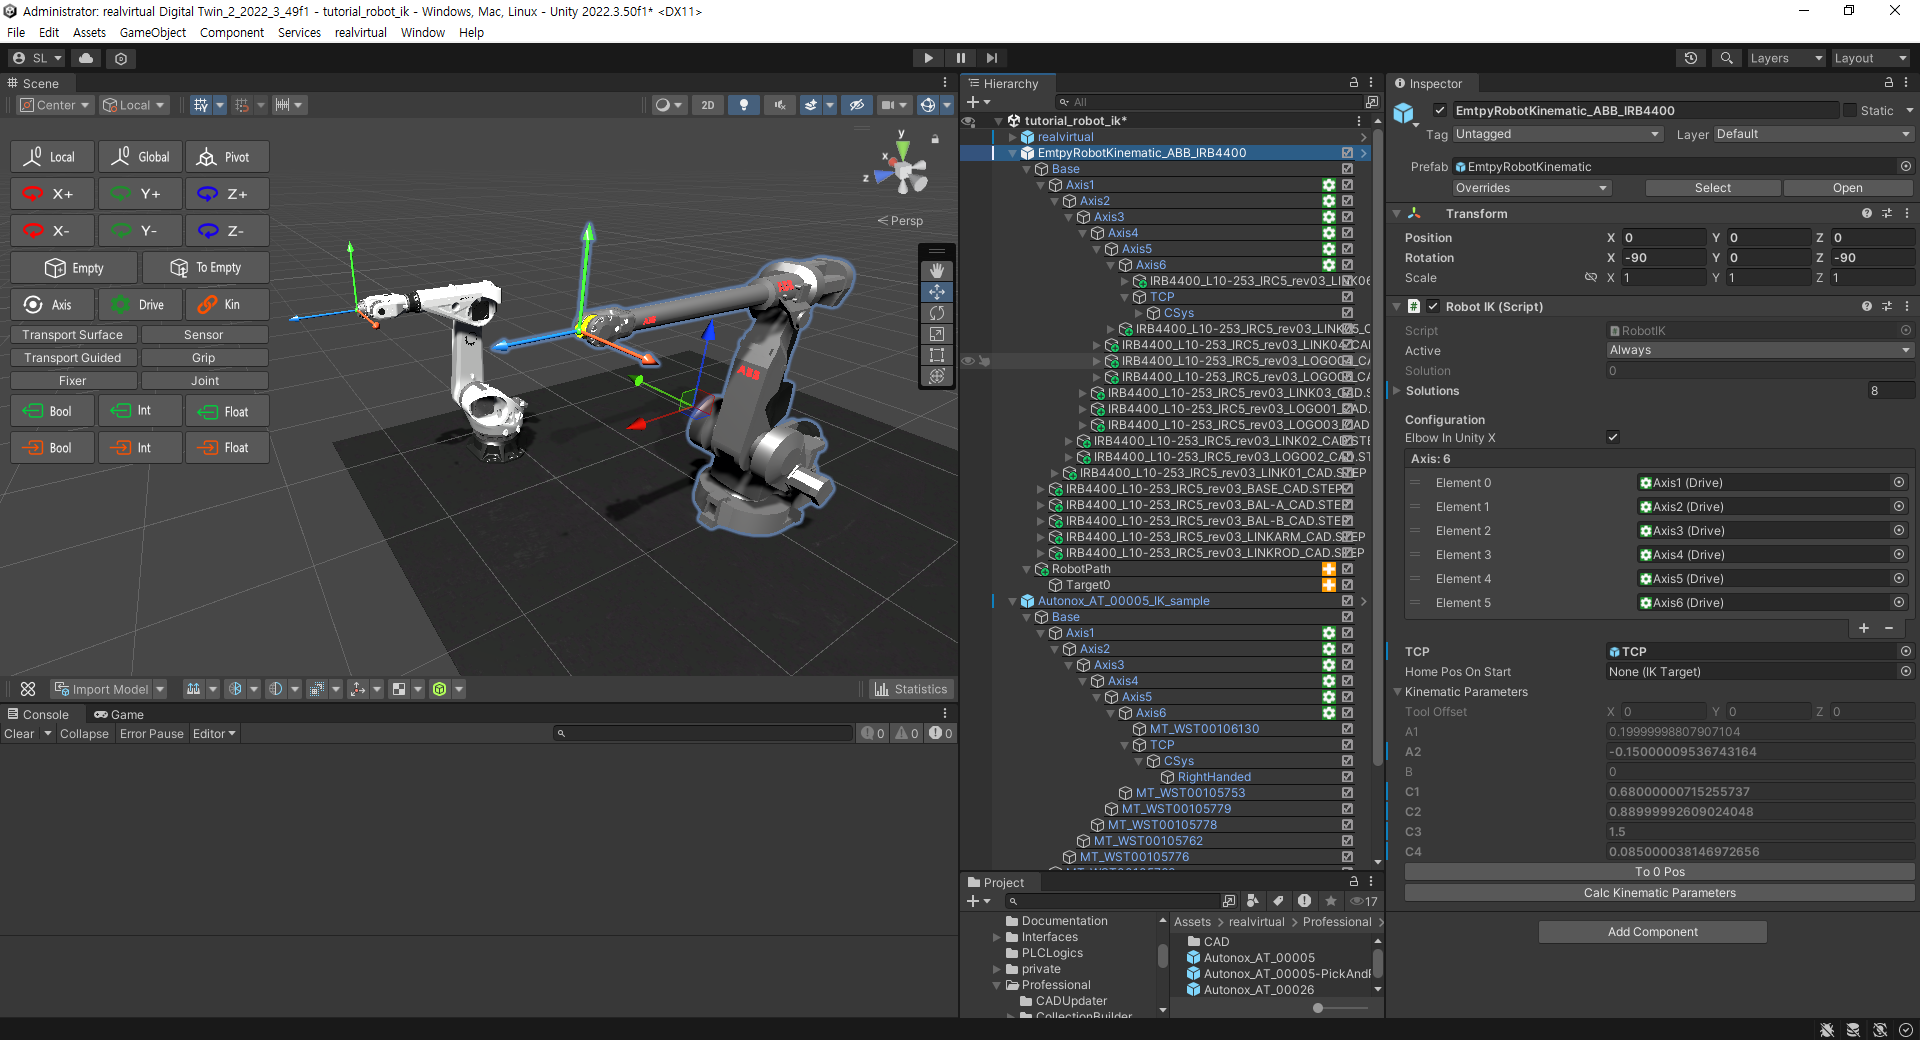Screen dimensions: 1920x1040
Task: Click the Pivot mode quick button
Action: tap(227, 157)
